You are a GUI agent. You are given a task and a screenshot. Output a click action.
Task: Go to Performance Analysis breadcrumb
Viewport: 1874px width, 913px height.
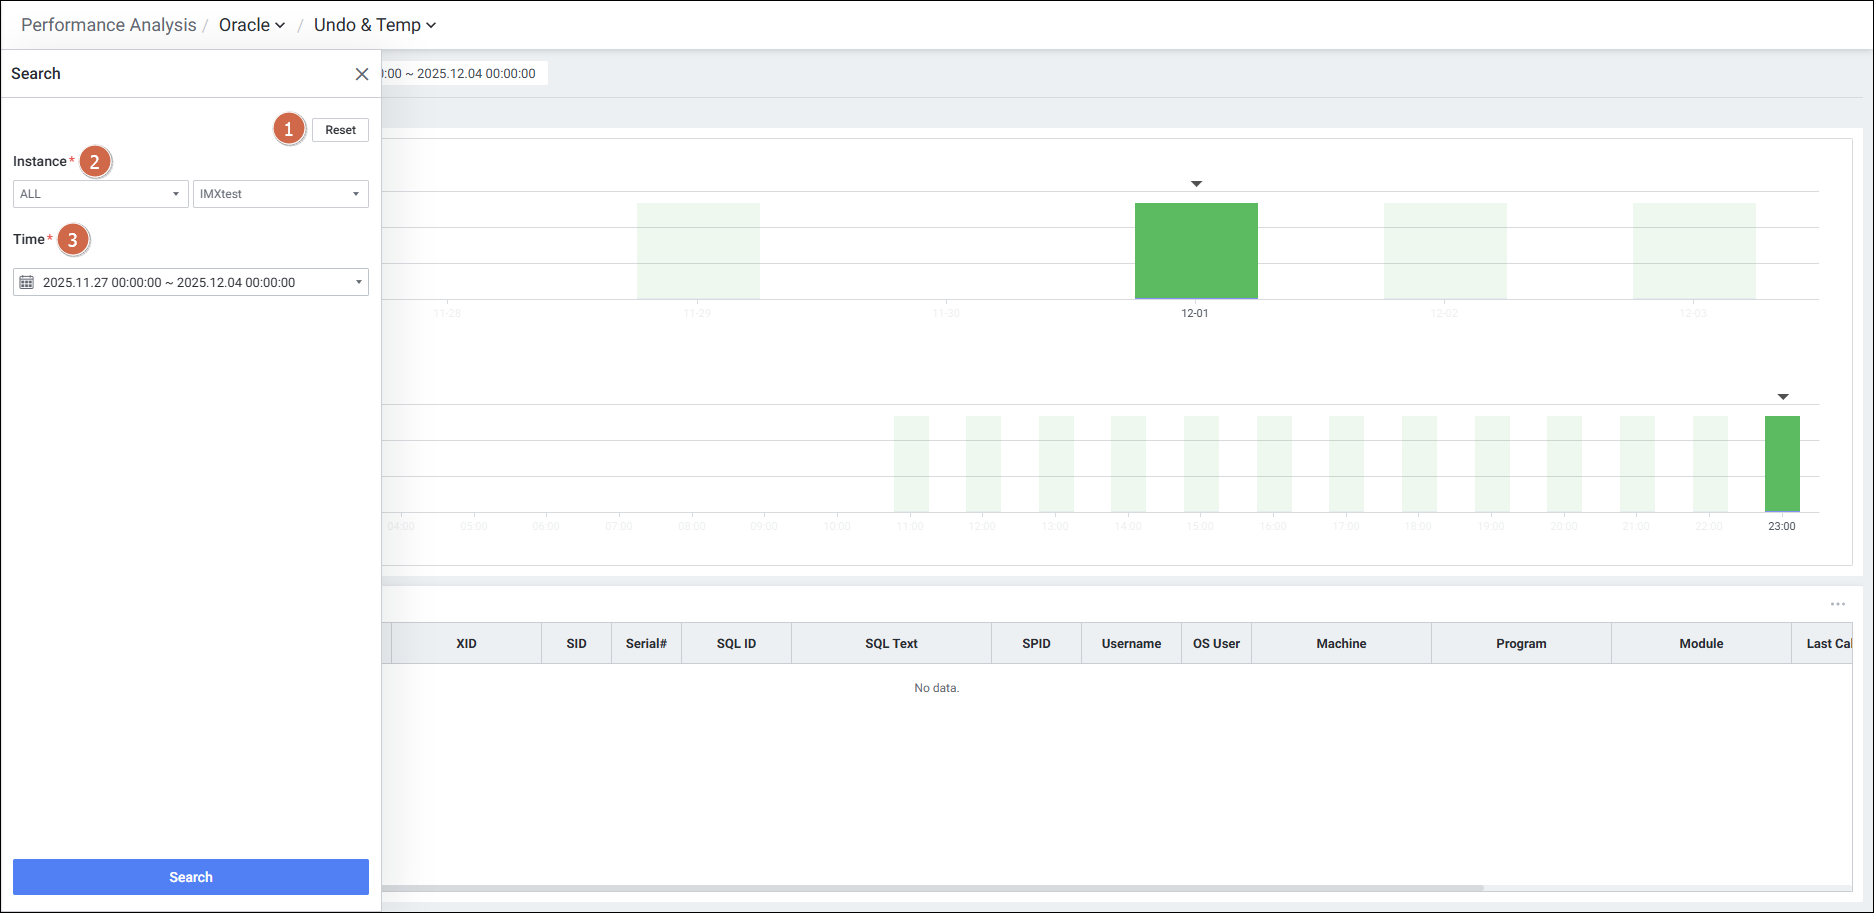click(108, 25)
